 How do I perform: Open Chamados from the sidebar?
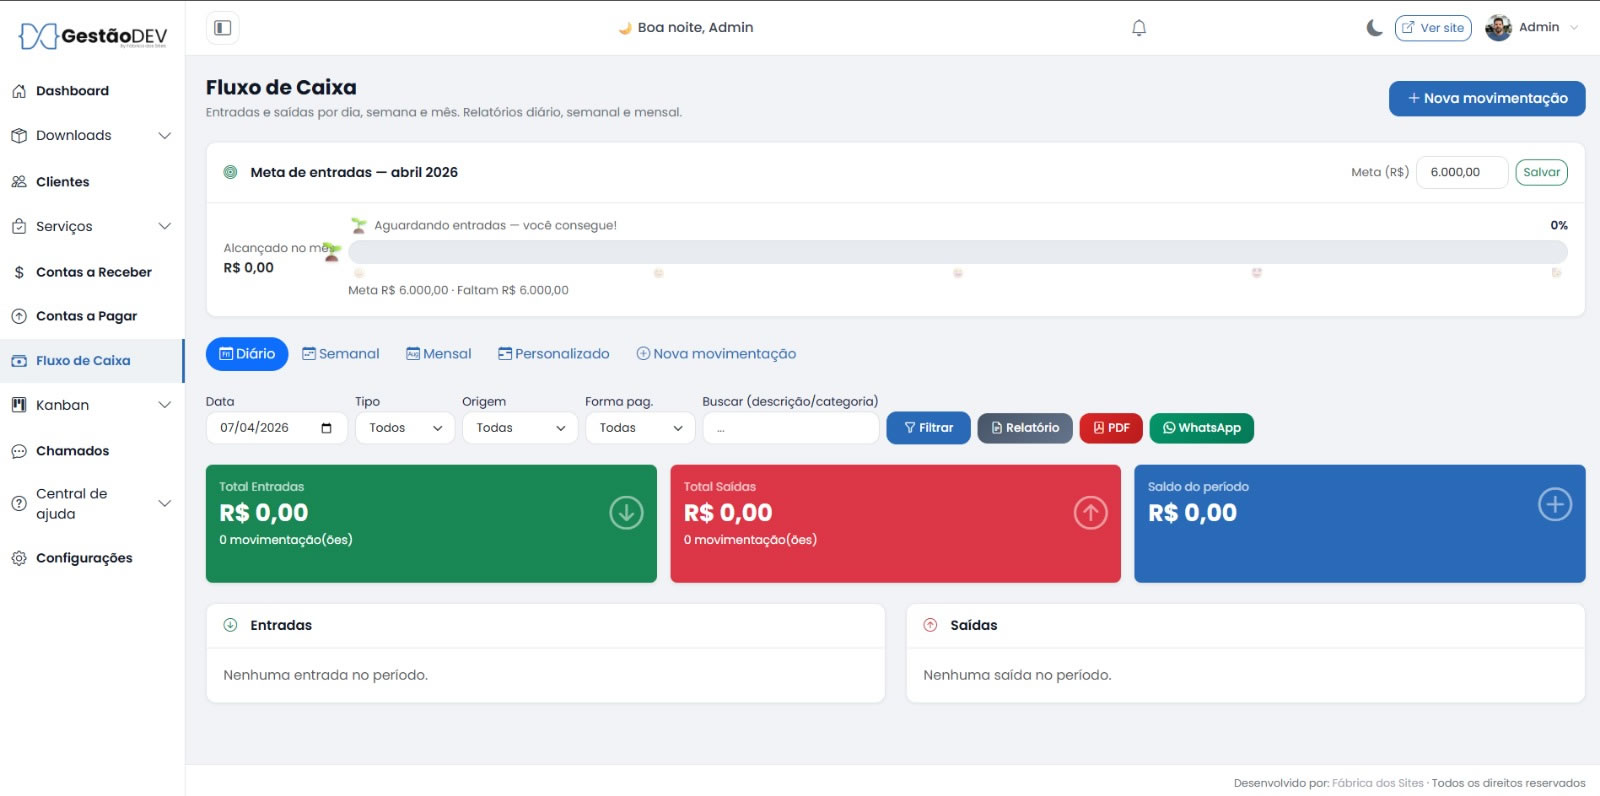[x=72, y=451]
